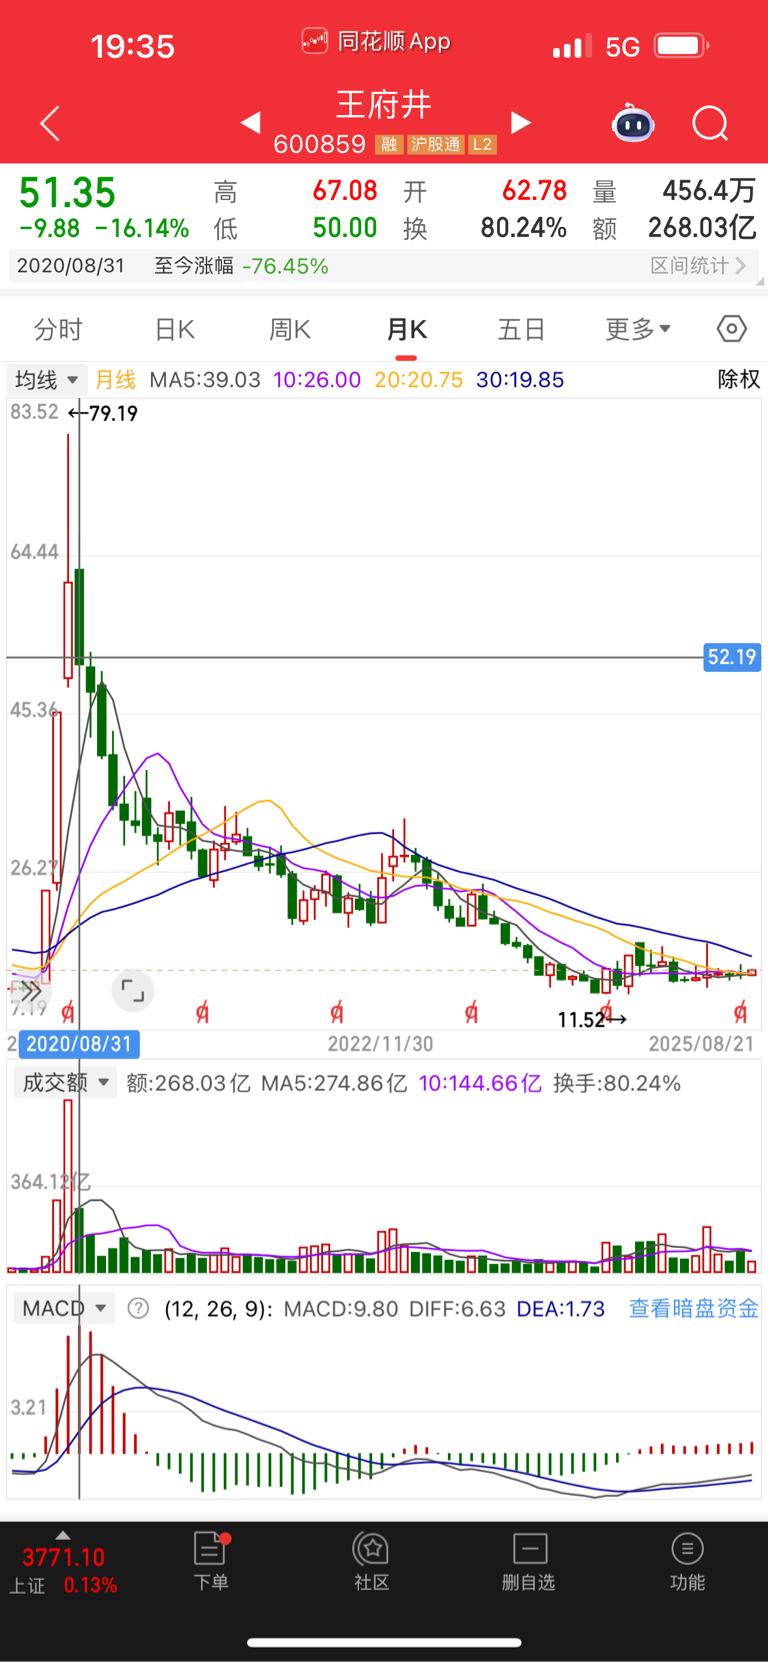Tap turnover 换手:80.24% text

[x=617, y=1083]
